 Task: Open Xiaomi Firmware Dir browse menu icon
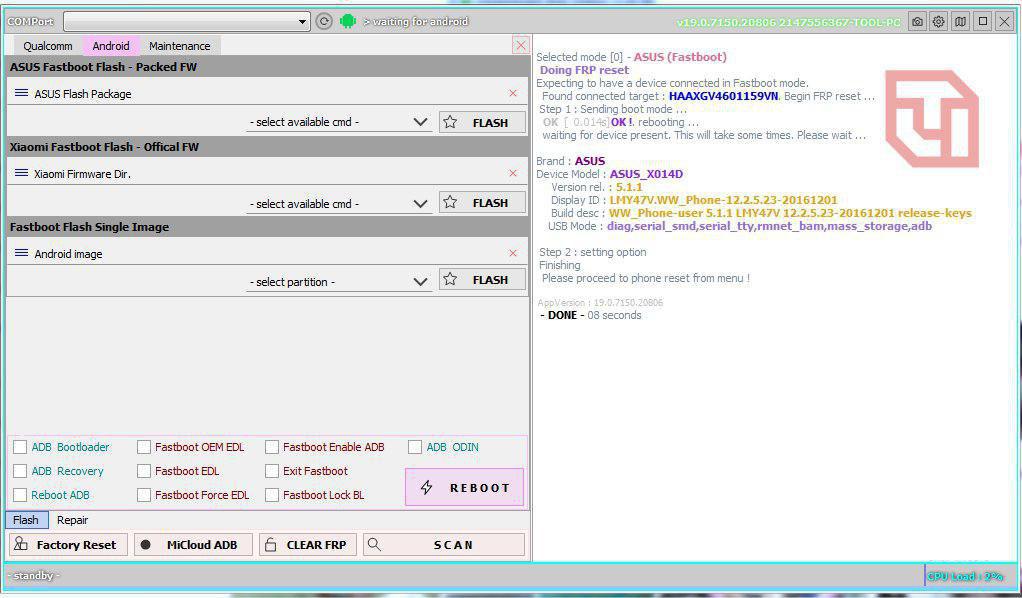[22, 173]
